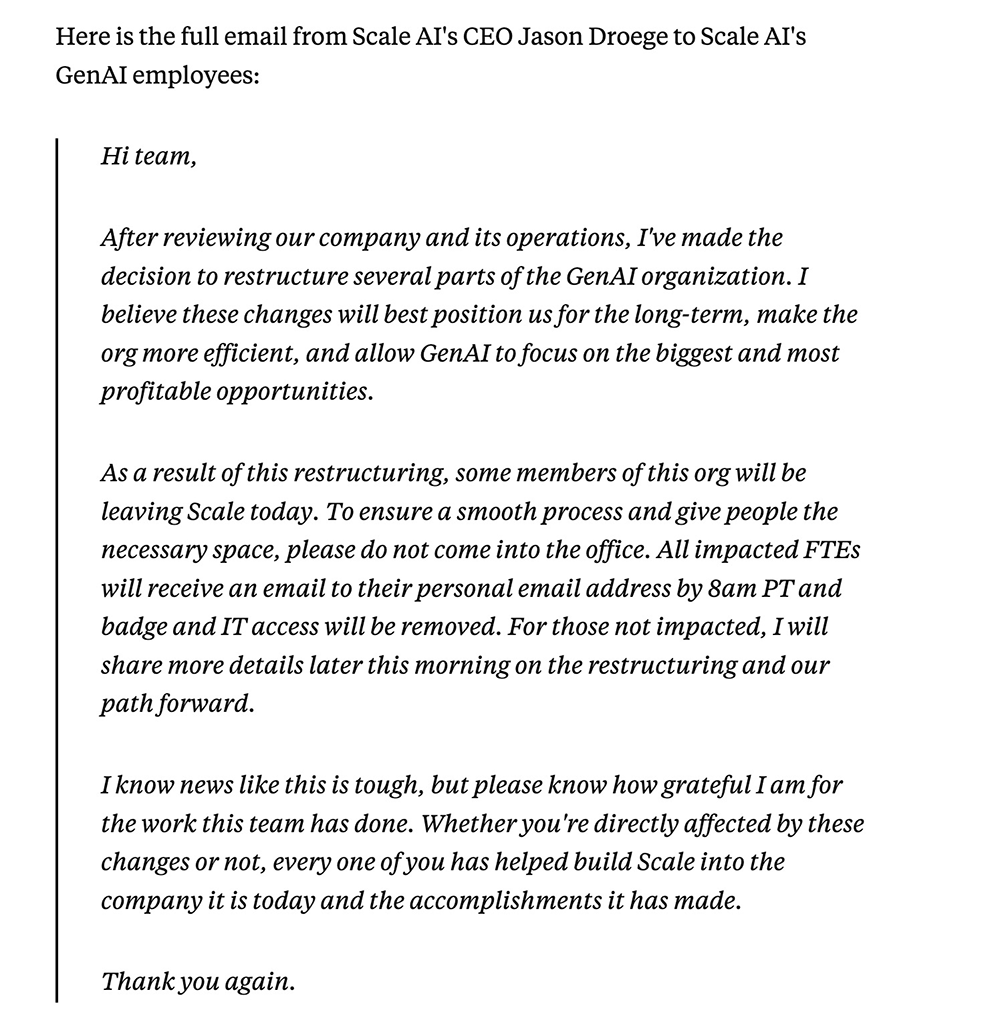Click the words 'profitable opportunities.'

coord(237,392)
